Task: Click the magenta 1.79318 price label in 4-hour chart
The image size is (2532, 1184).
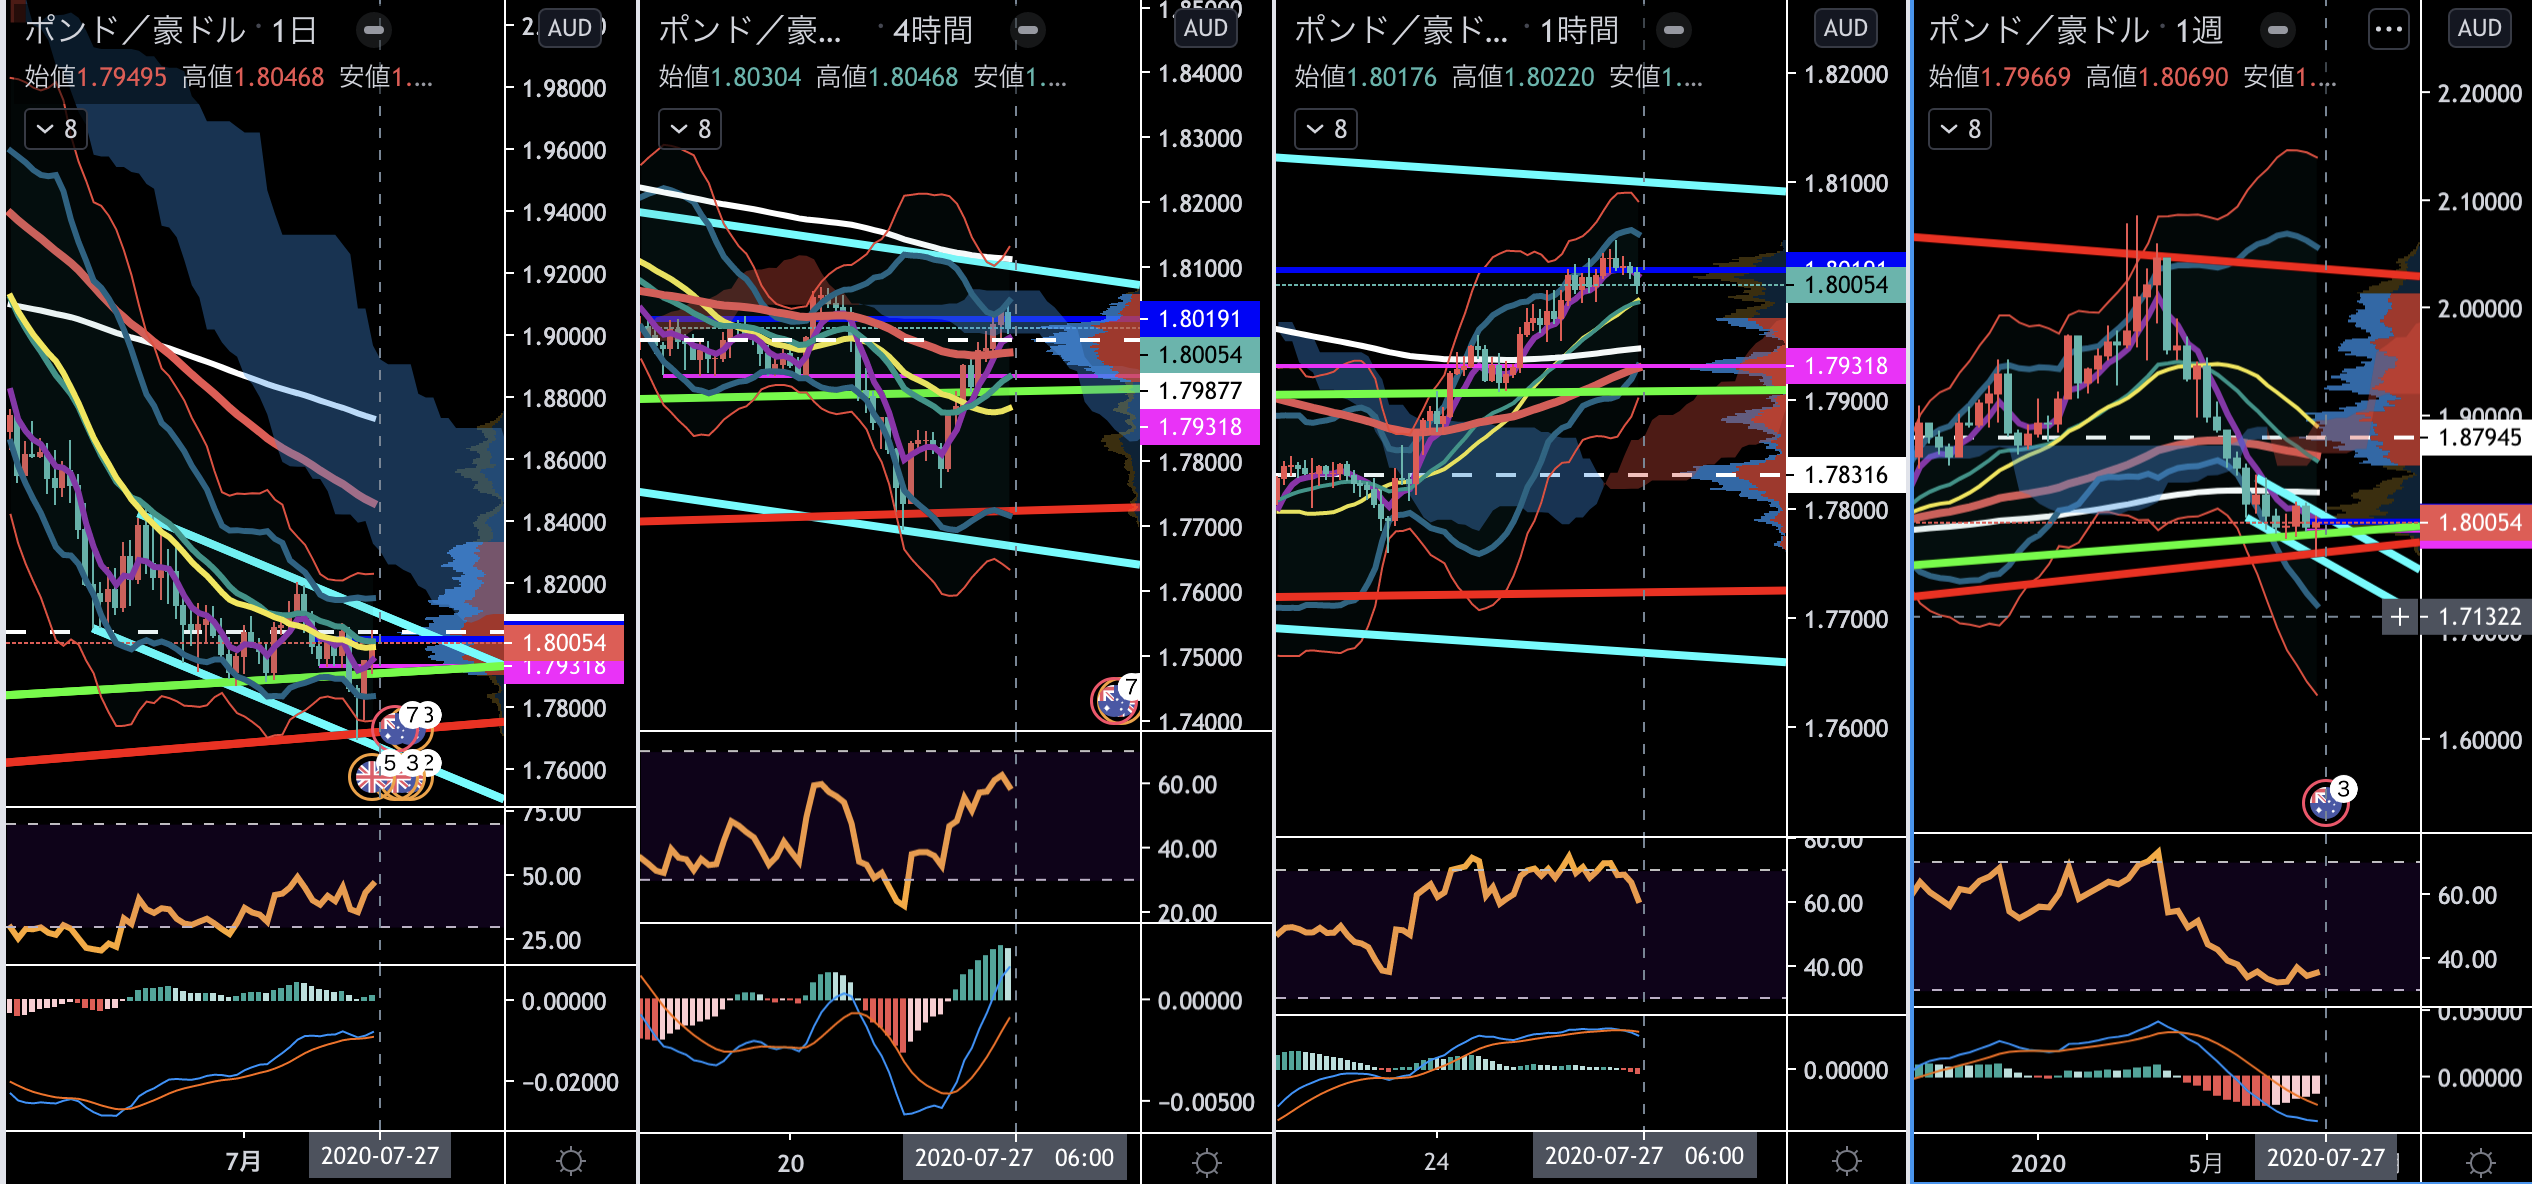Action: tap(1199, 427)
